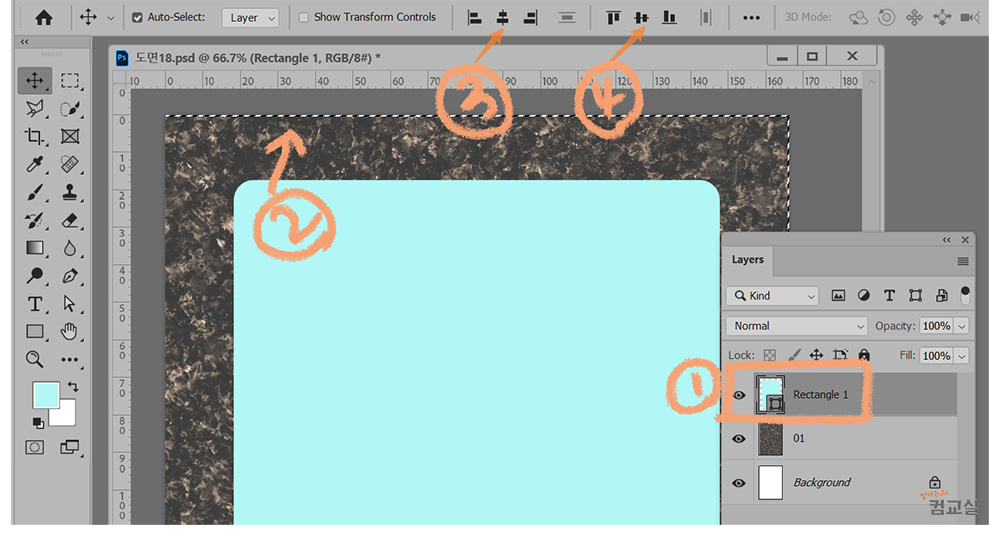Pick the Rectangle shape tool
The image size is (1000, 537).
pyautogui.click(x=34, y=332)
